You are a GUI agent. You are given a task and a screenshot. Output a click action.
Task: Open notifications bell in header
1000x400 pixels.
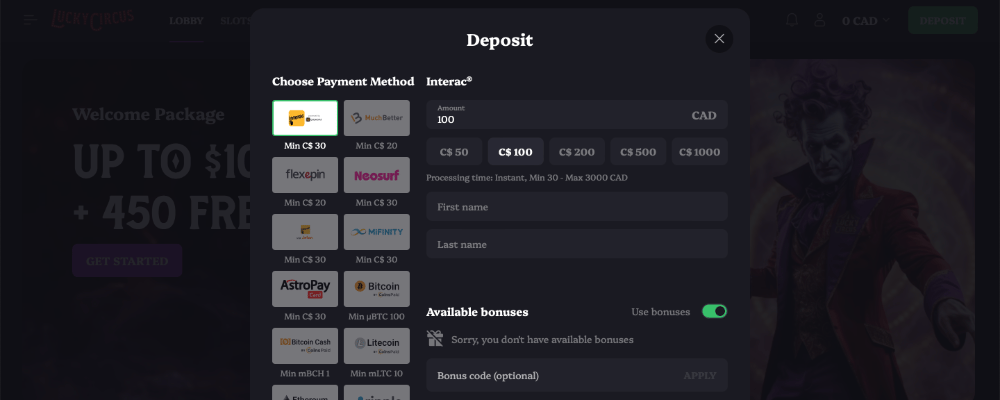coord(791,20)
